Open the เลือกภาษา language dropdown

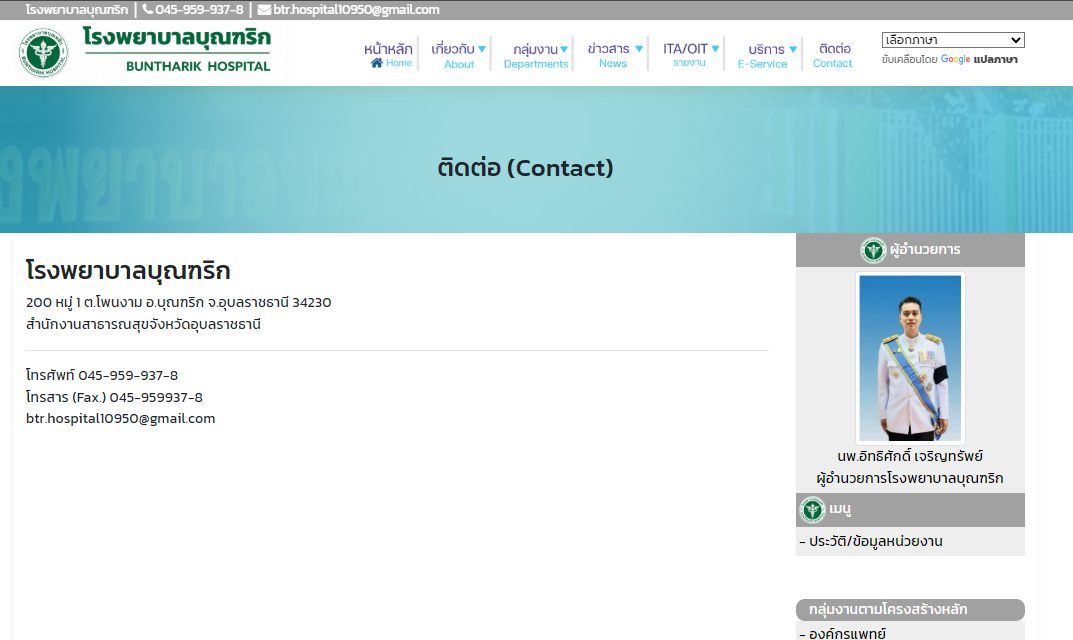click(953, 40)
